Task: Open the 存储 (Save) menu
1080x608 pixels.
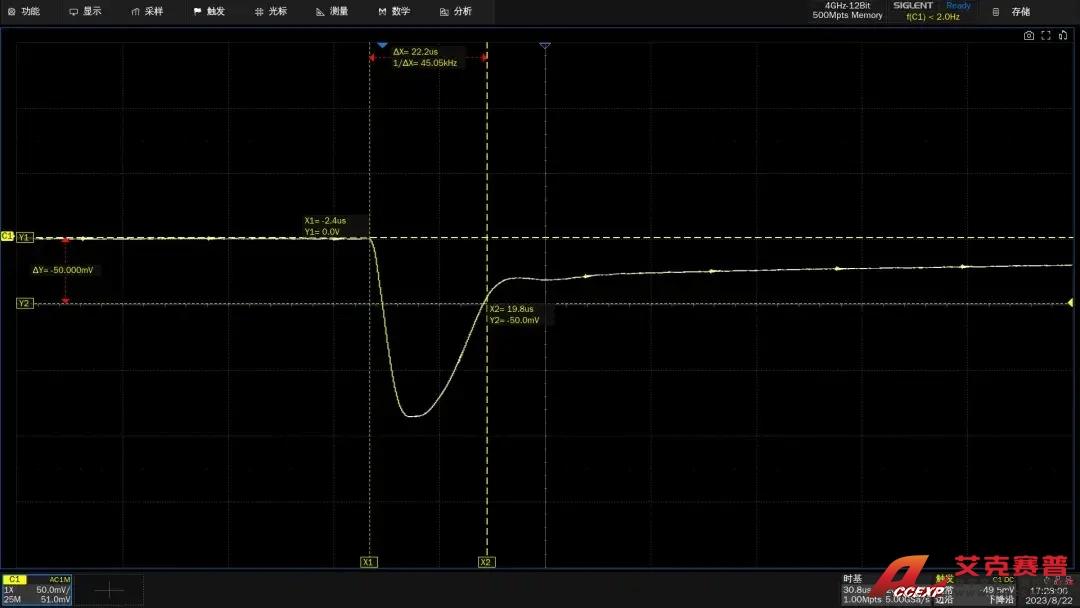Action: coord(1012,12)
